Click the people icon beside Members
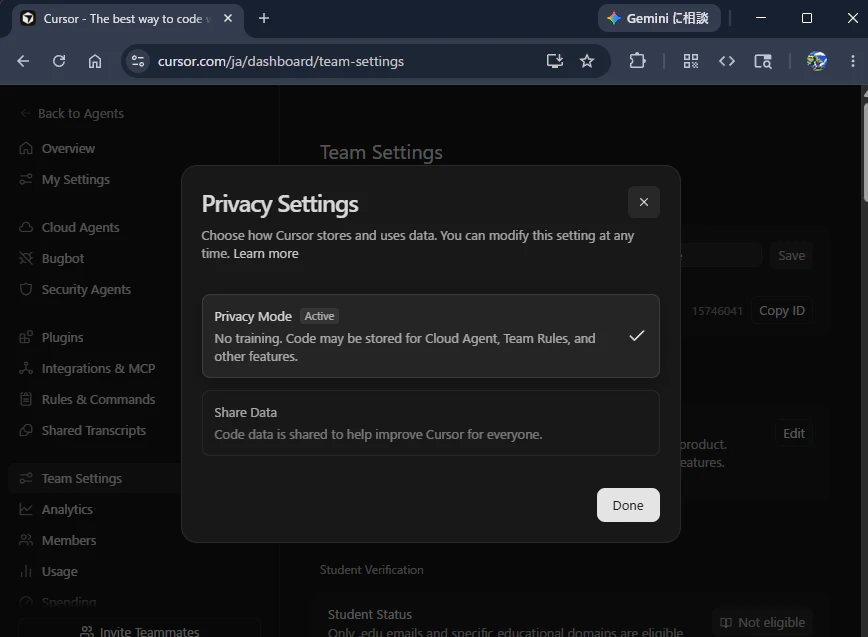 (x=26, y=540)
